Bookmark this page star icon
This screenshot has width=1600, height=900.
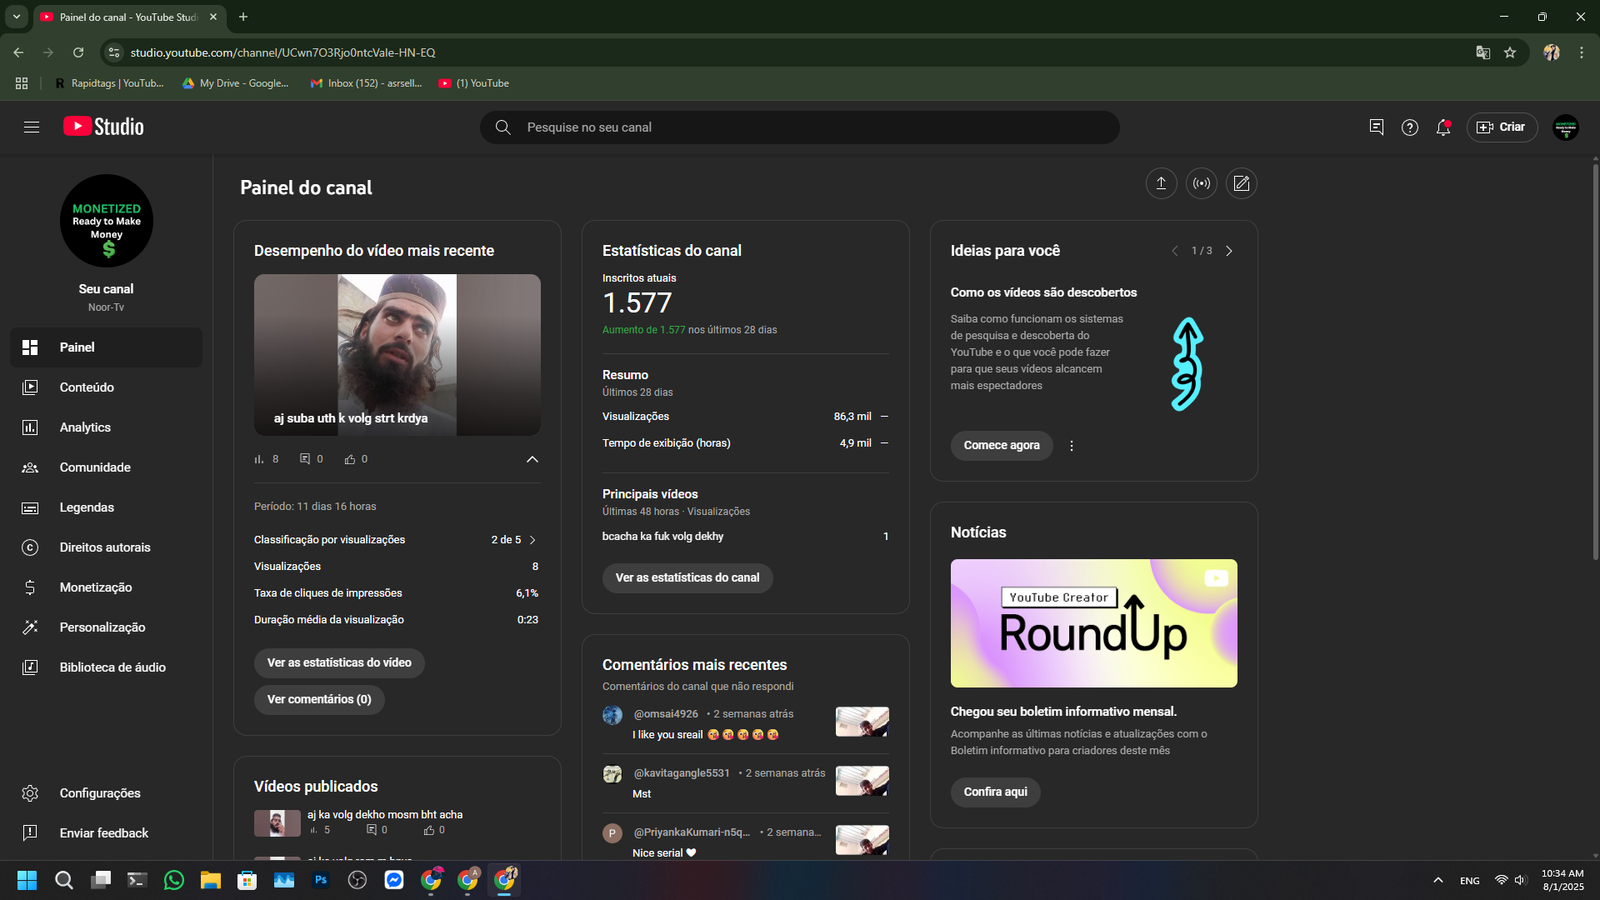[x=1510, y=52]
